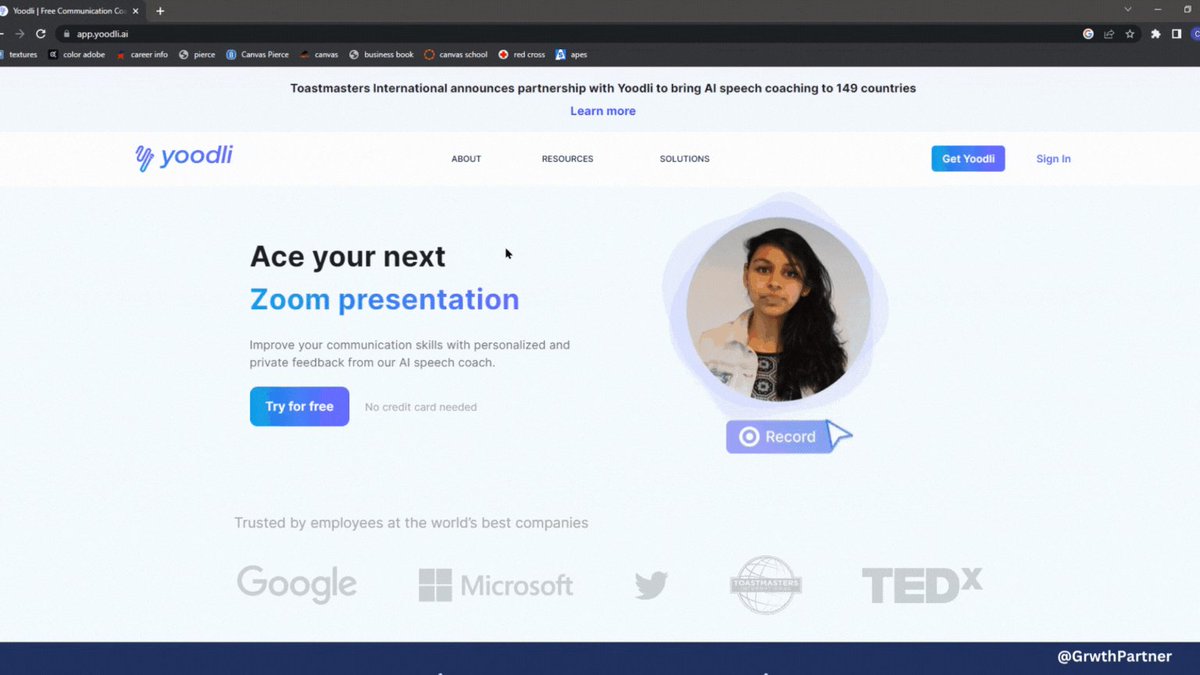
Task: Click the Google company logo
Action: click(x=297, y=585)
